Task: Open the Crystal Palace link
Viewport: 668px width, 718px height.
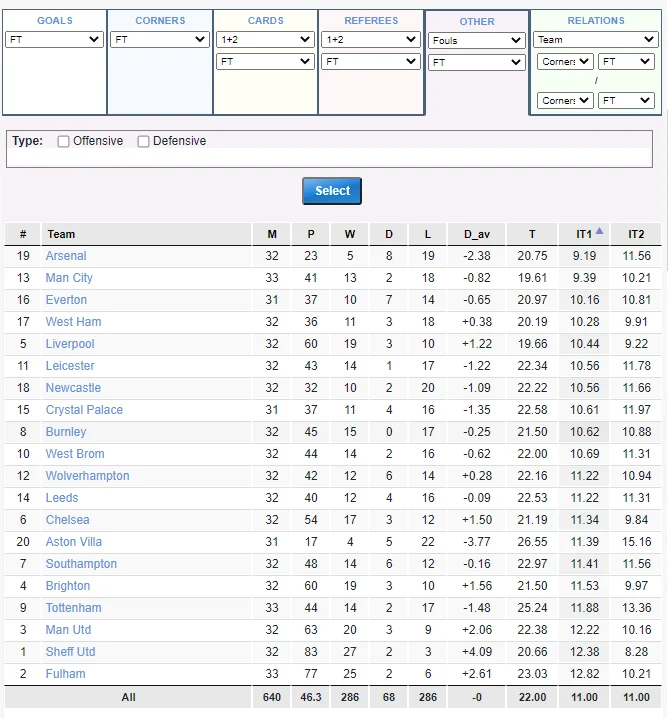Action: click(x=84, y=410)
